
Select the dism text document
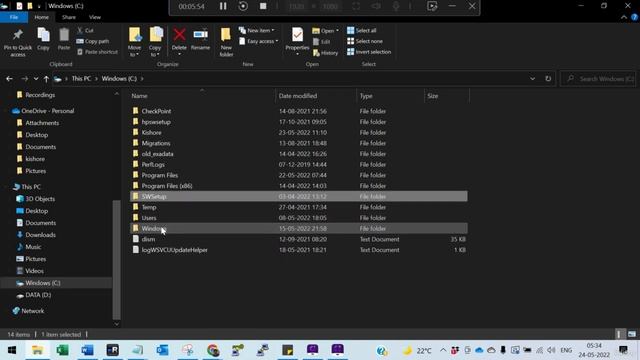click(299, 239)
